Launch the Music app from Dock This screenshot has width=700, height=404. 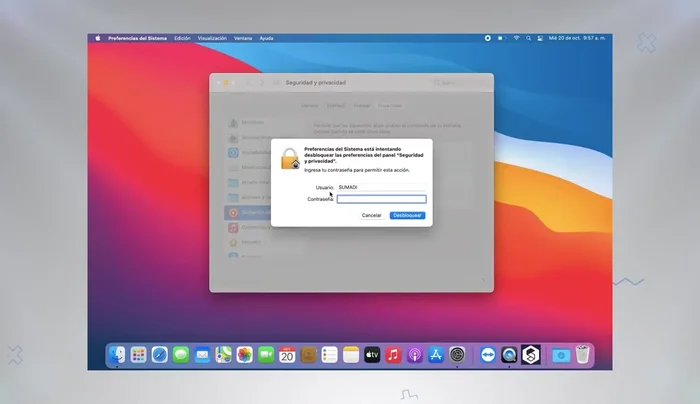click(x=393, y=354)
